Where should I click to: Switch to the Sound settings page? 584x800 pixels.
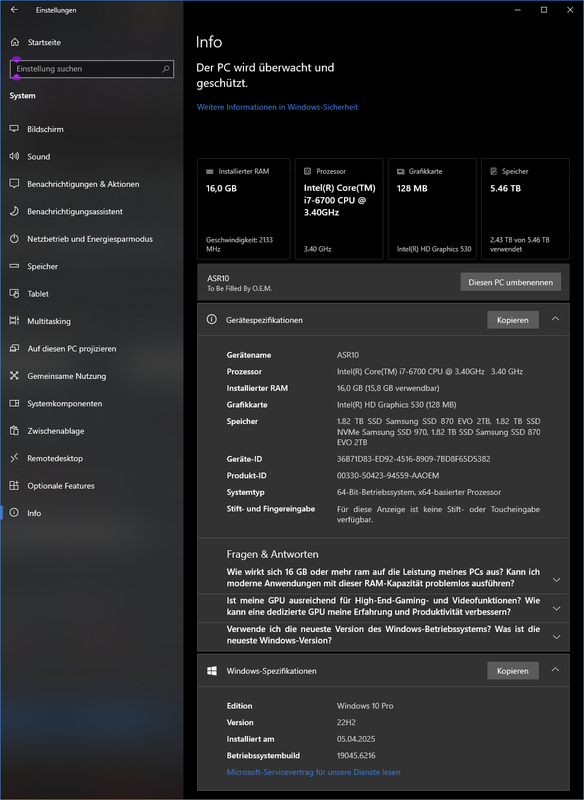[92, 157]
